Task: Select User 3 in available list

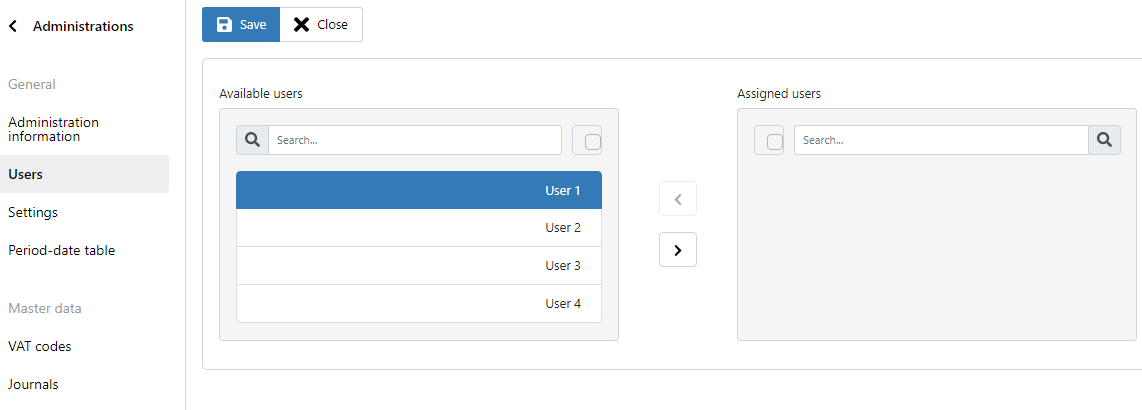Action: 419,266
